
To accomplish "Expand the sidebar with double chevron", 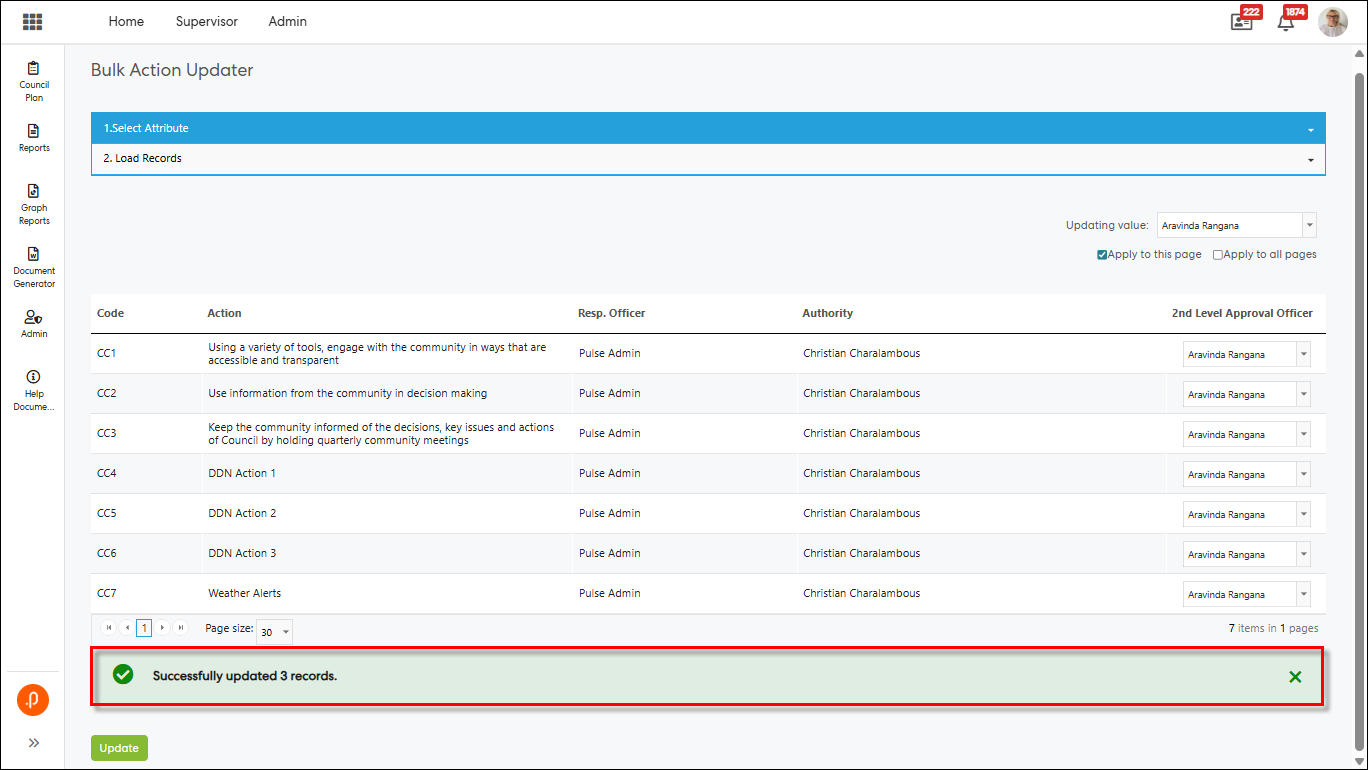I will point(33,743).
